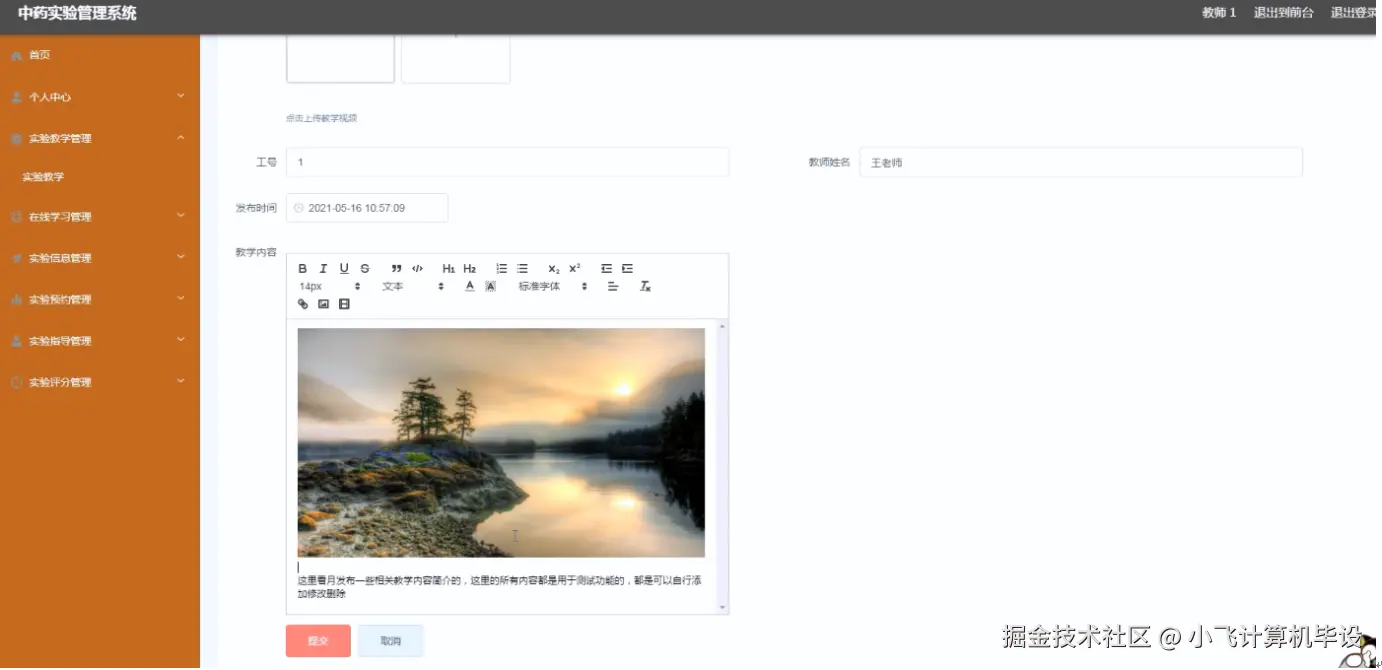This screenshot has width=1382, height=670.
Task: Click the 取消 cancel button
Action: [x=391, y=641]
